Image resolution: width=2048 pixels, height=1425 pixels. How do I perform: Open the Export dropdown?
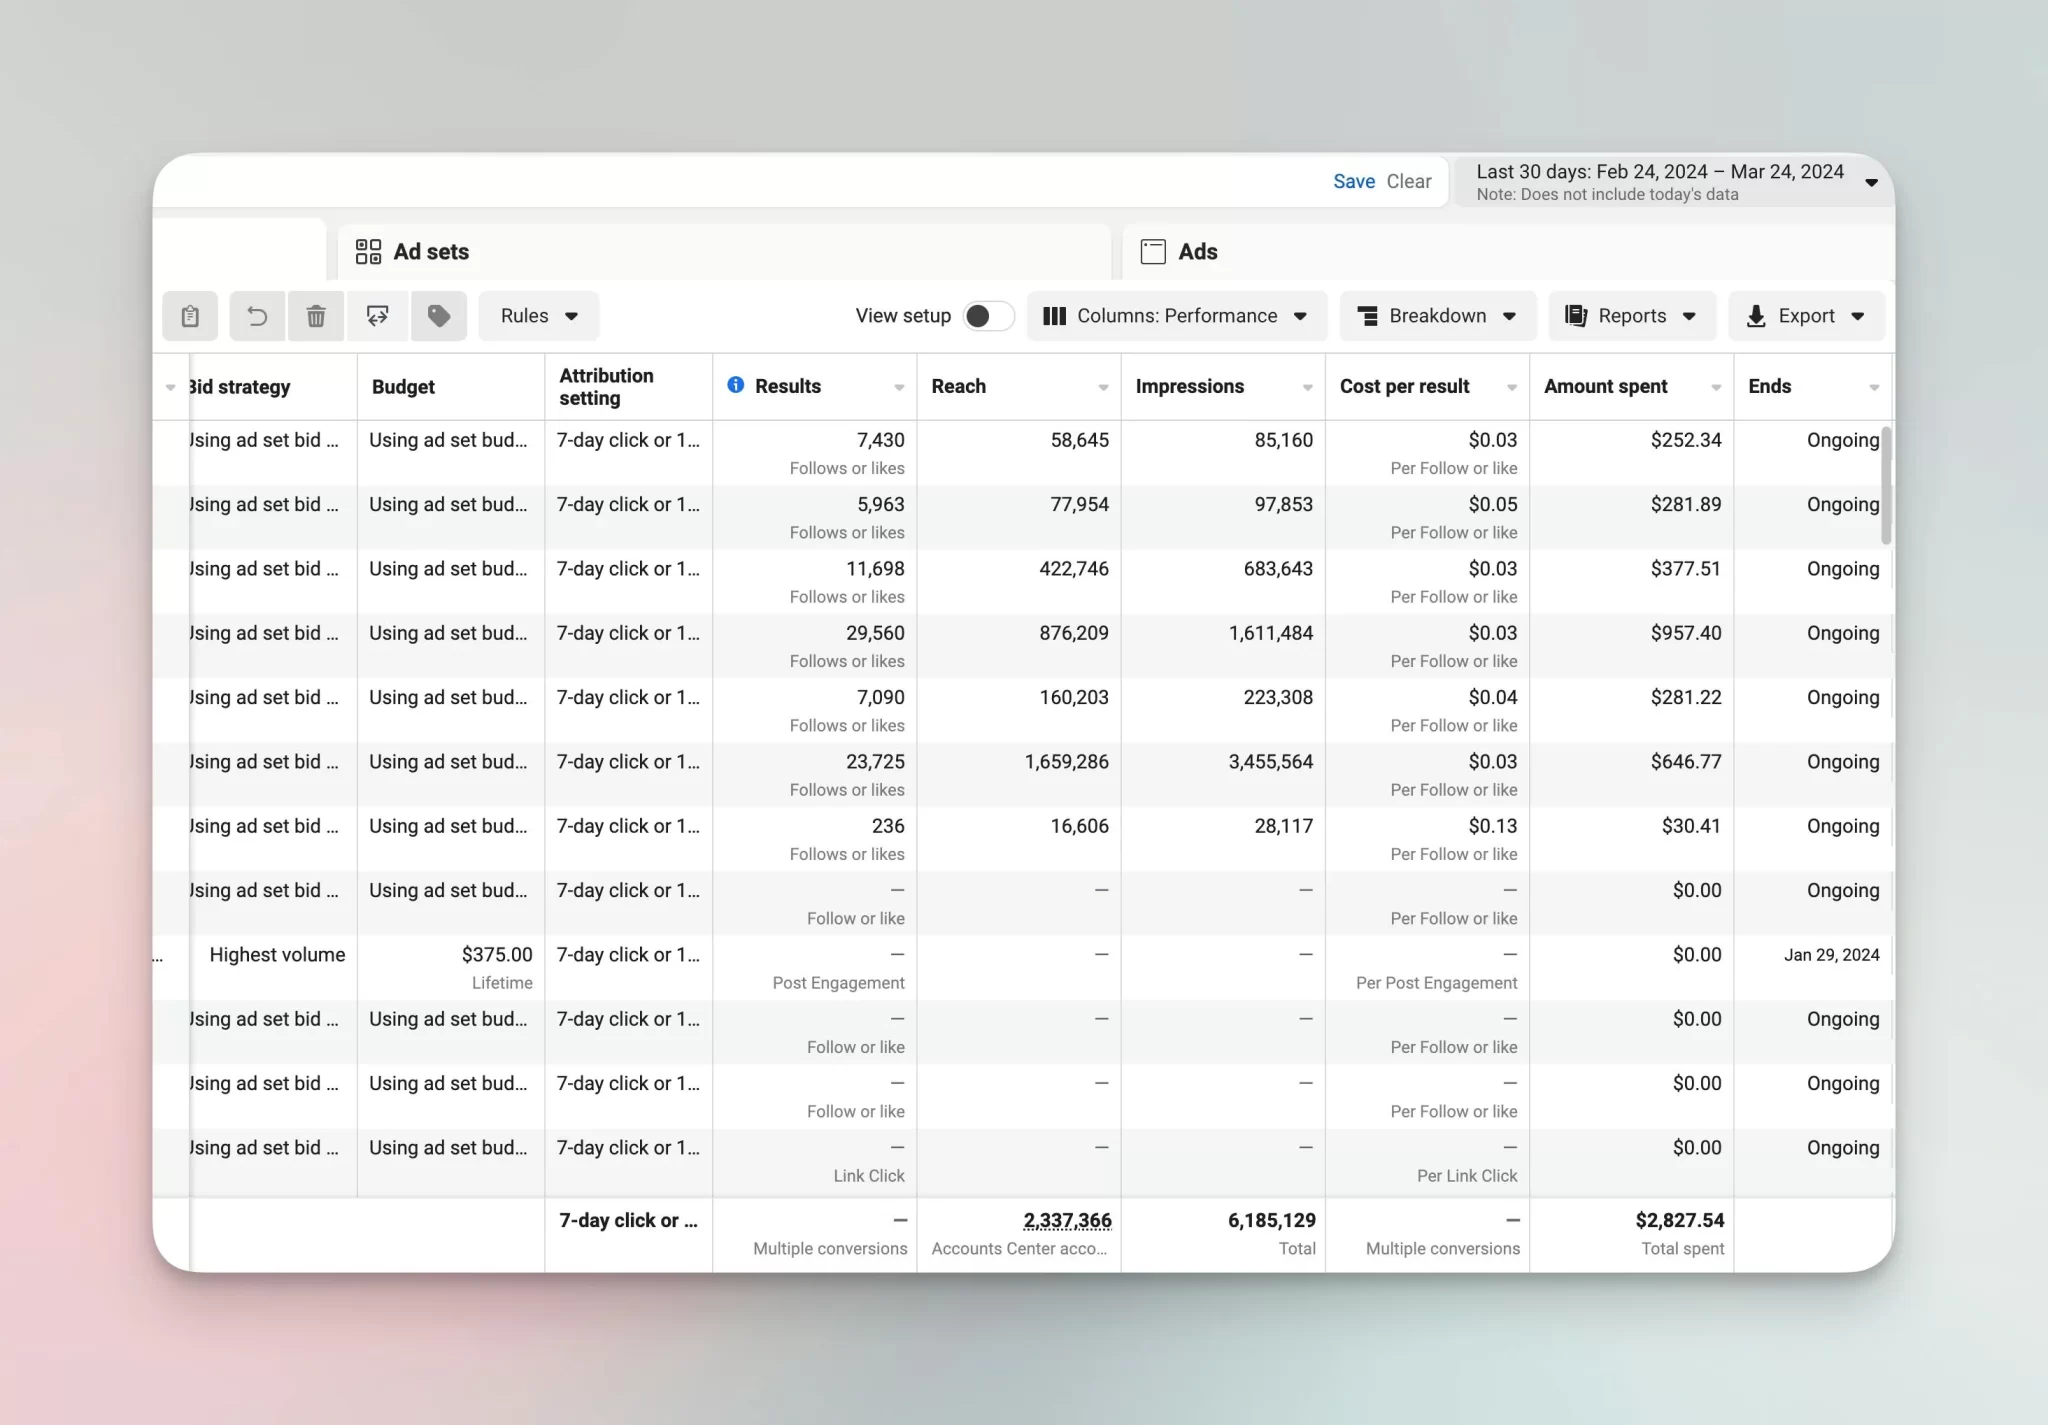(x=1806, y=316)
